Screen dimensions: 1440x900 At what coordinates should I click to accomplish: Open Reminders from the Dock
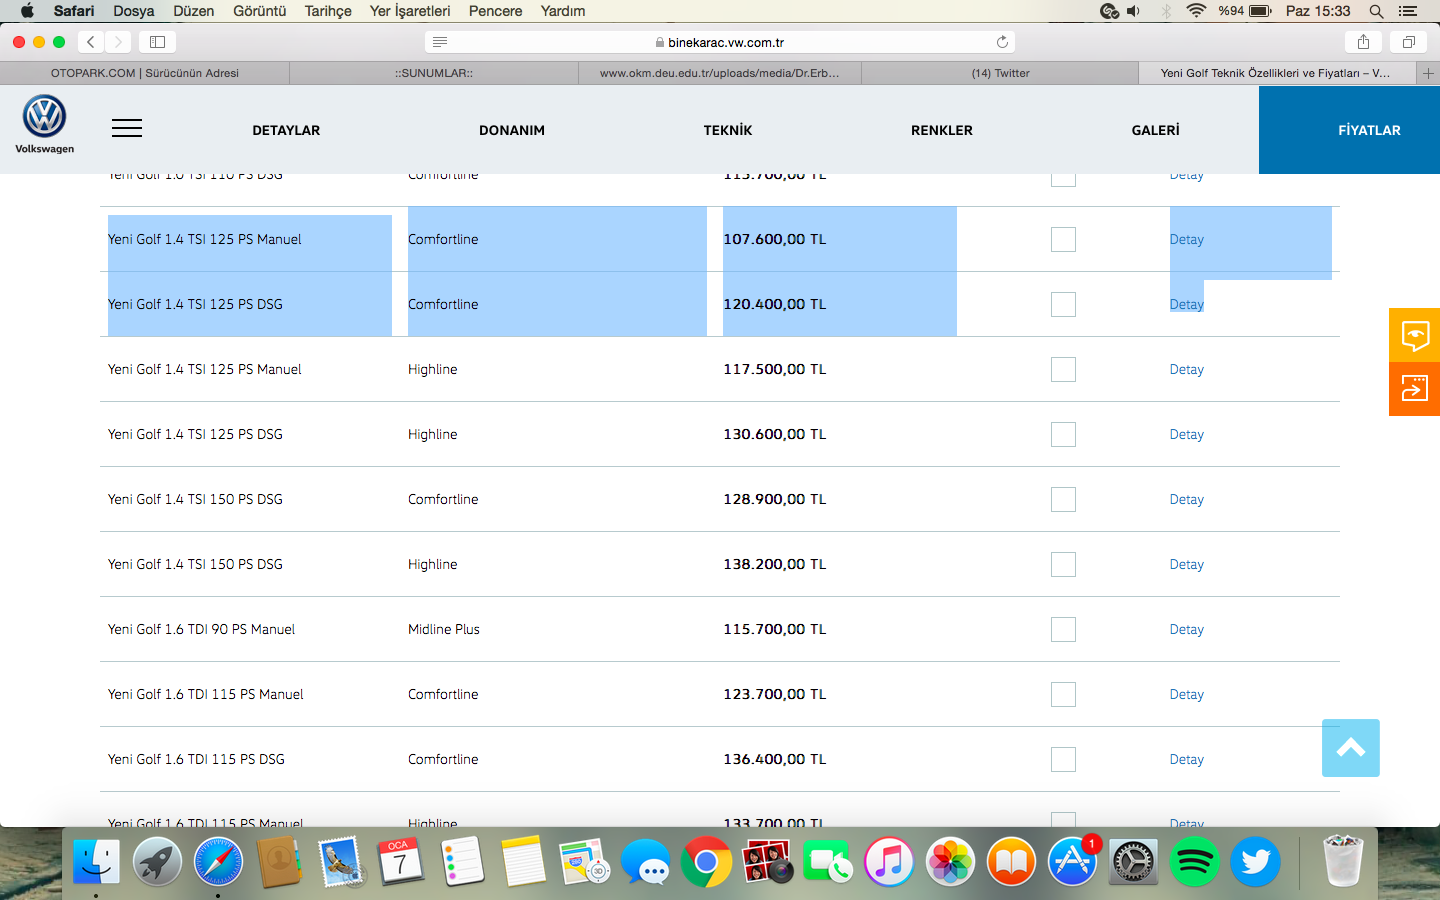[x=462, y=862]
